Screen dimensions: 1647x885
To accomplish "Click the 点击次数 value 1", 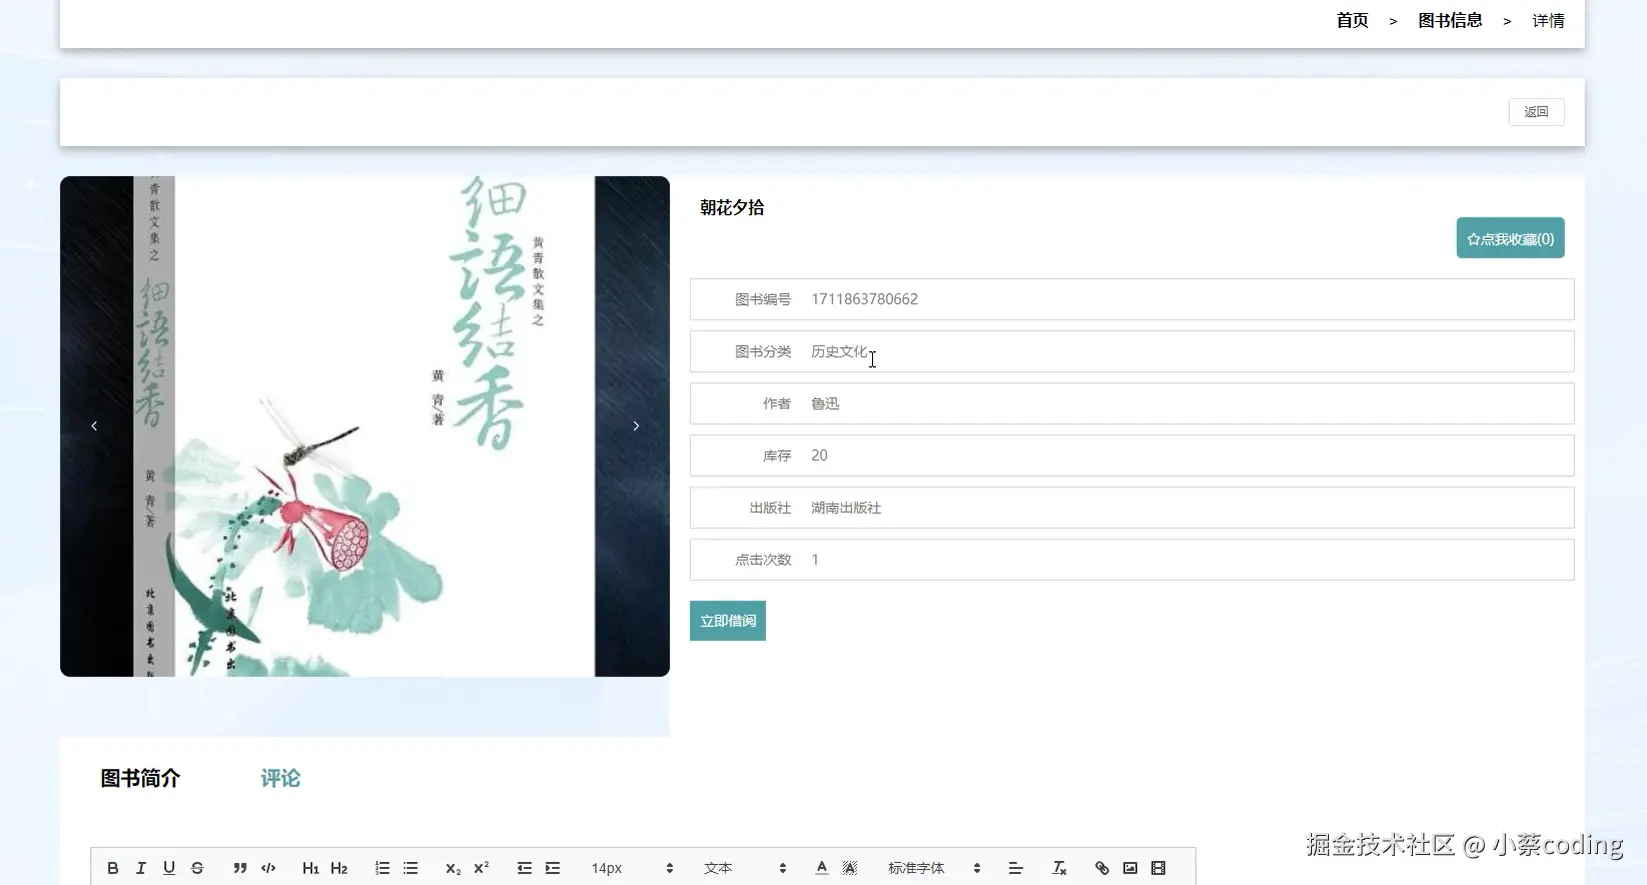I will pyautogui.click(x=815, y=560).
